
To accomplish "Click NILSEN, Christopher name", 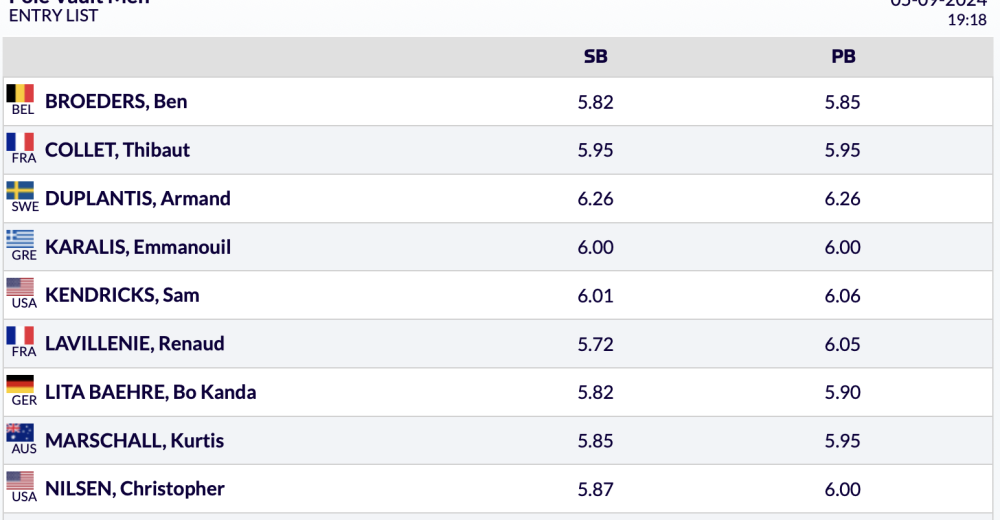I will (x=135, y=489).
